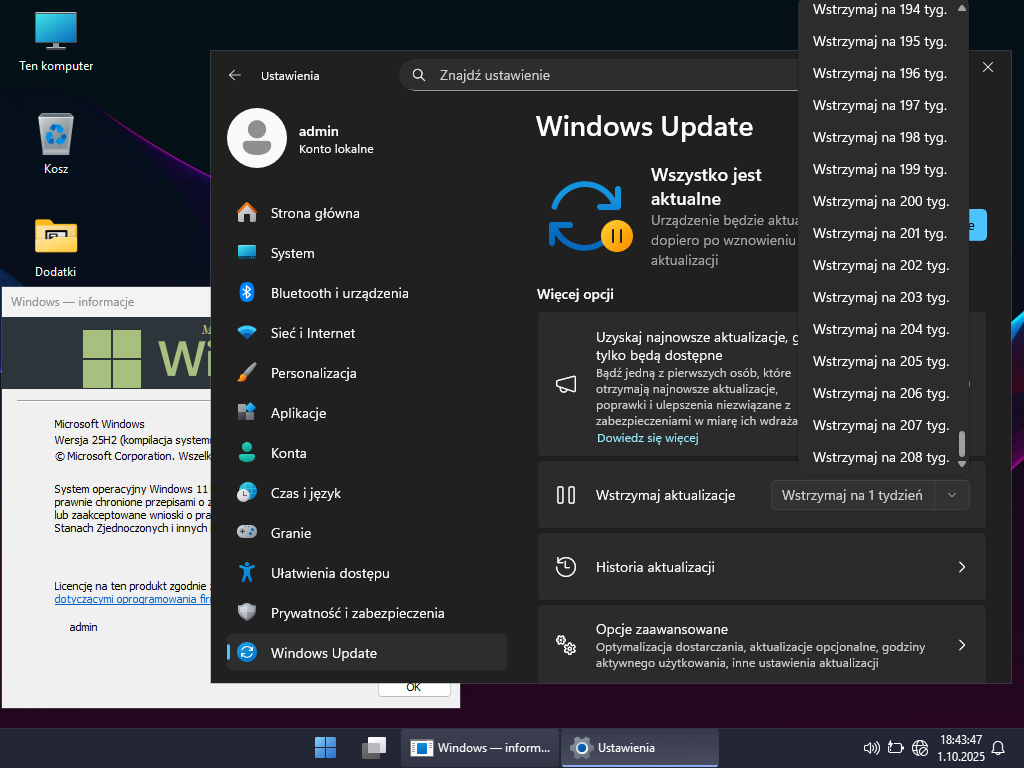Image resolution: width=1024 pixels, height=768 pixels.
Task: Click Wstrzymaj na 1 tydzień button
Action: click(852, 495)
